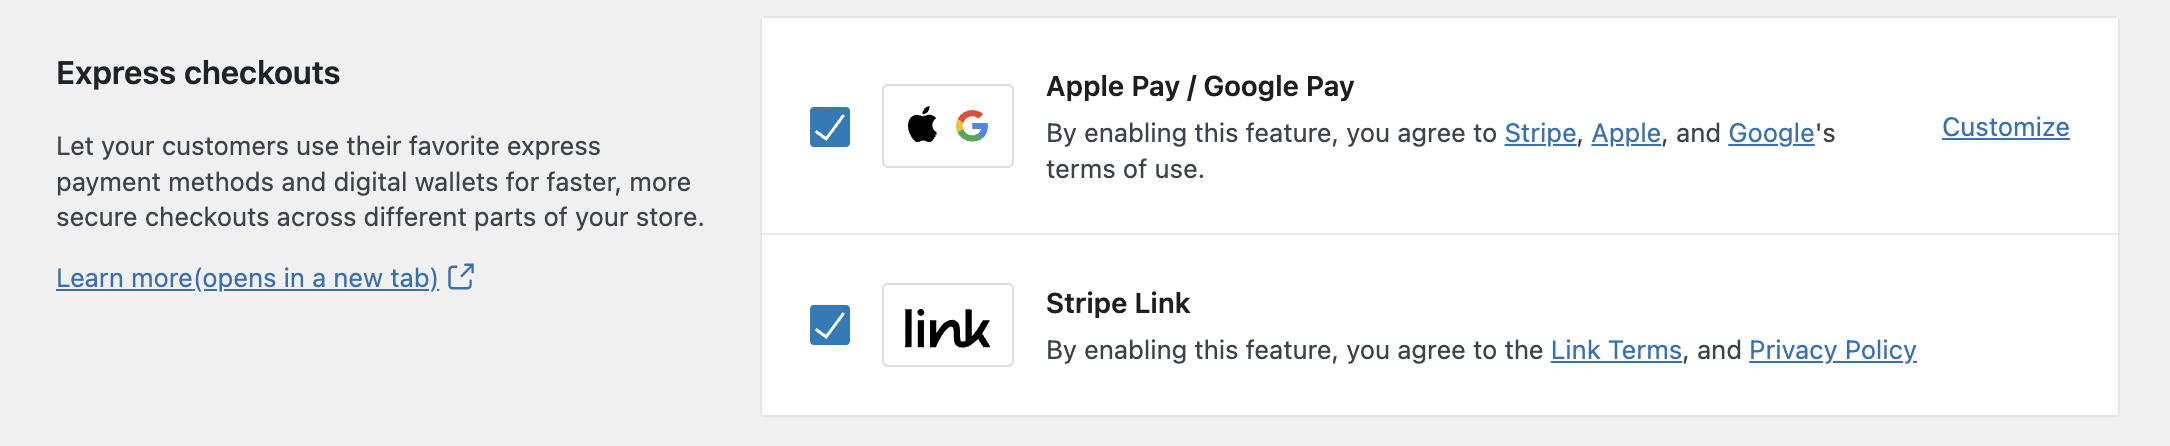Click the divider between the two payment rows
The width and height of the screenshot is (2170, 446).
1440,234
